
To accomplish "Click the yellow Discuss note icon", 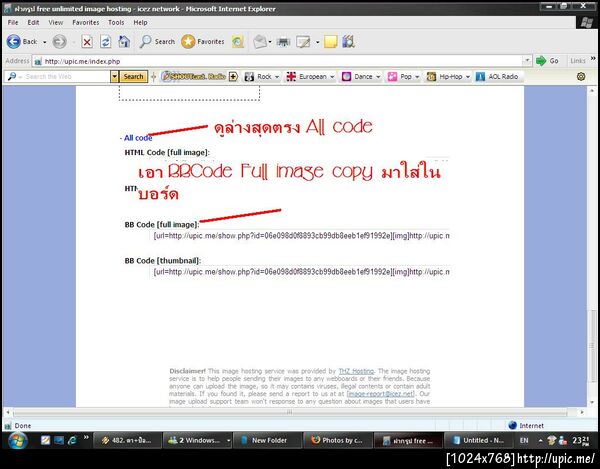I will pos(331,42).
